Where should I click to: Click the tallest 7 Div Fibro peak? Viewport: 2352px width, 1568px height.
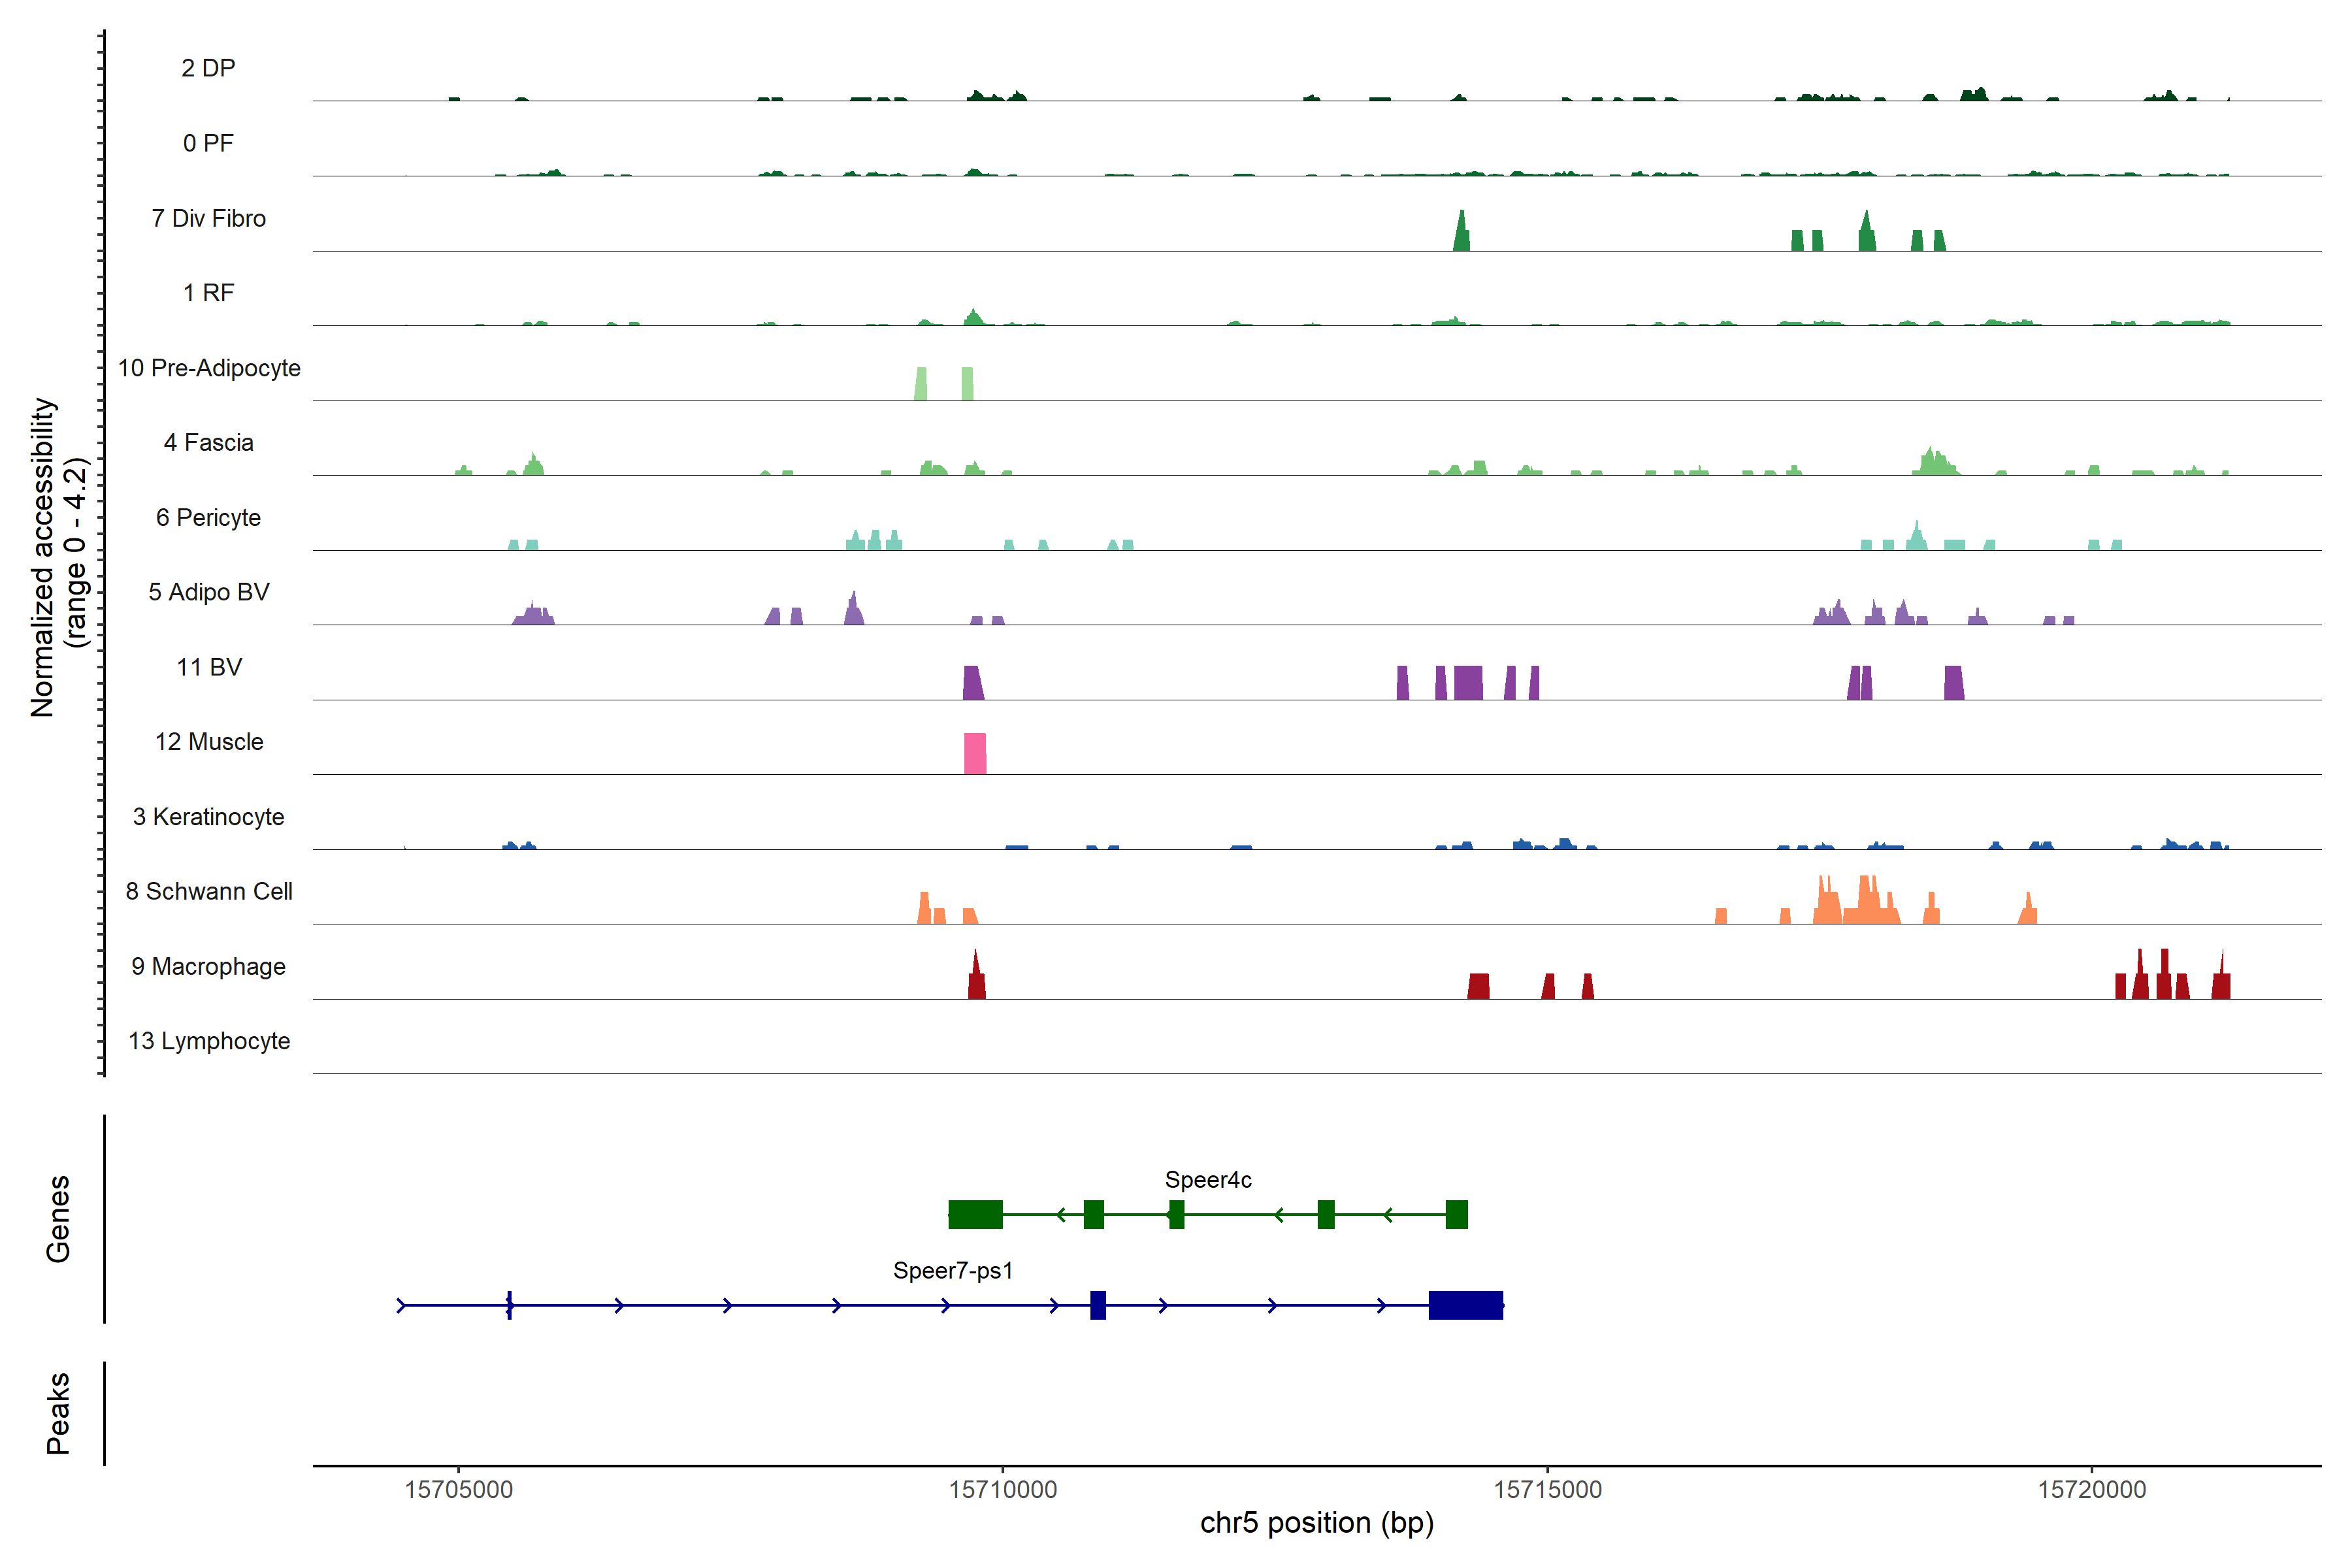pyautogui.click(x=1461, y=232)
